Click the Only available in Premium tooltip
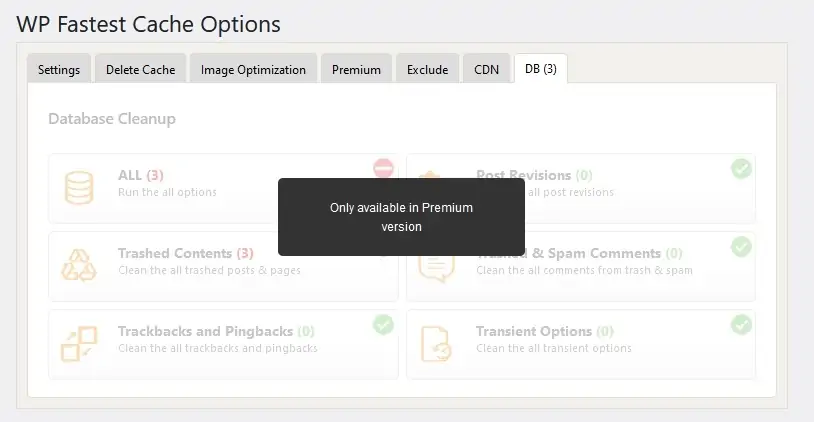The image size is (814, 422). (x=401, y=217)
